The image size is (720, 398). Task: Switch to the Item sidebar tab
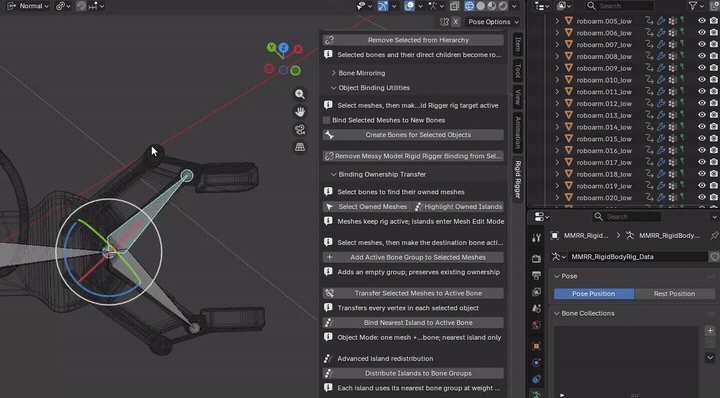point(518,45)
